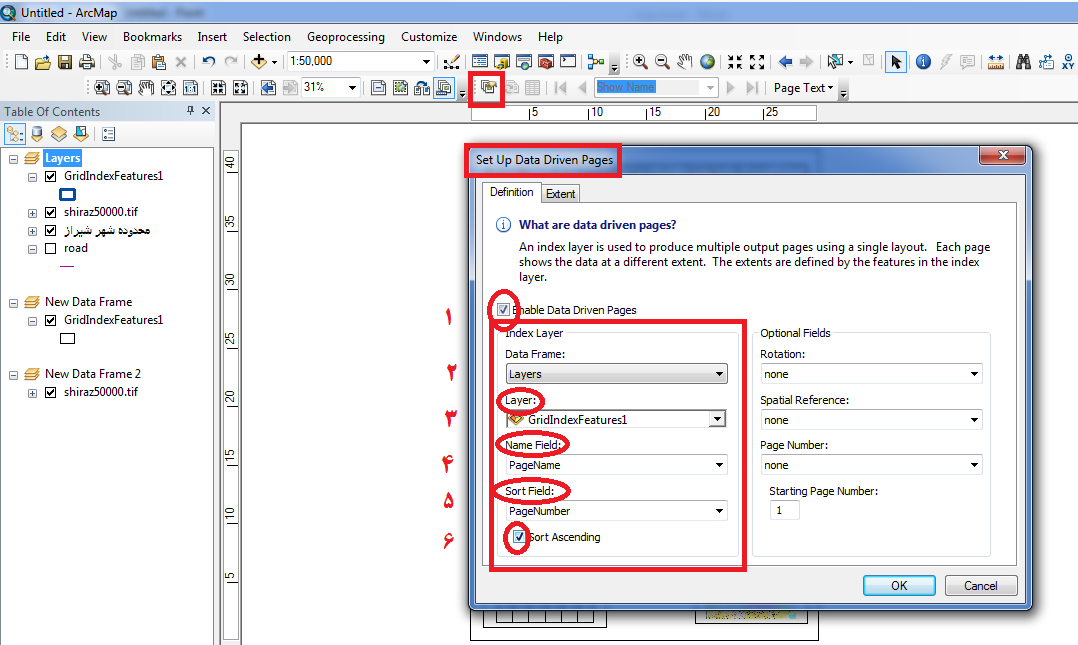Collapse the New Data Frame 2 group
Image resolution: width=1078 pixels, height=645 pixels.
[13, 375]
